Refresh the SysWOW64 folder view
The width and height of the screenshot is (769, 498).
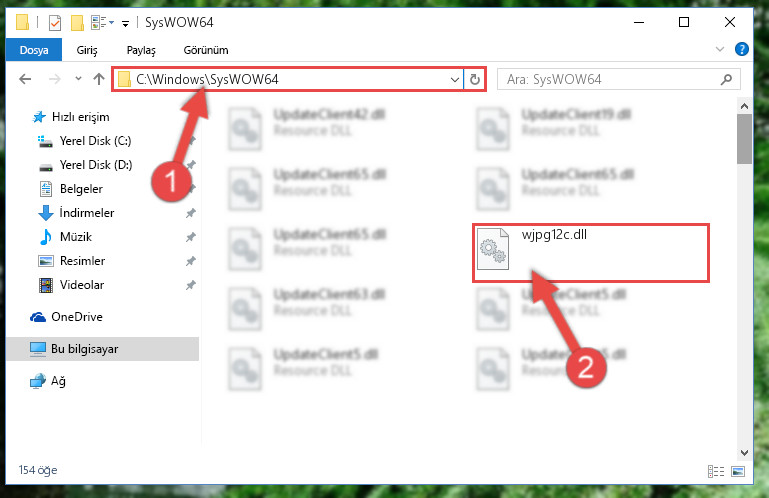coord(474,79)
